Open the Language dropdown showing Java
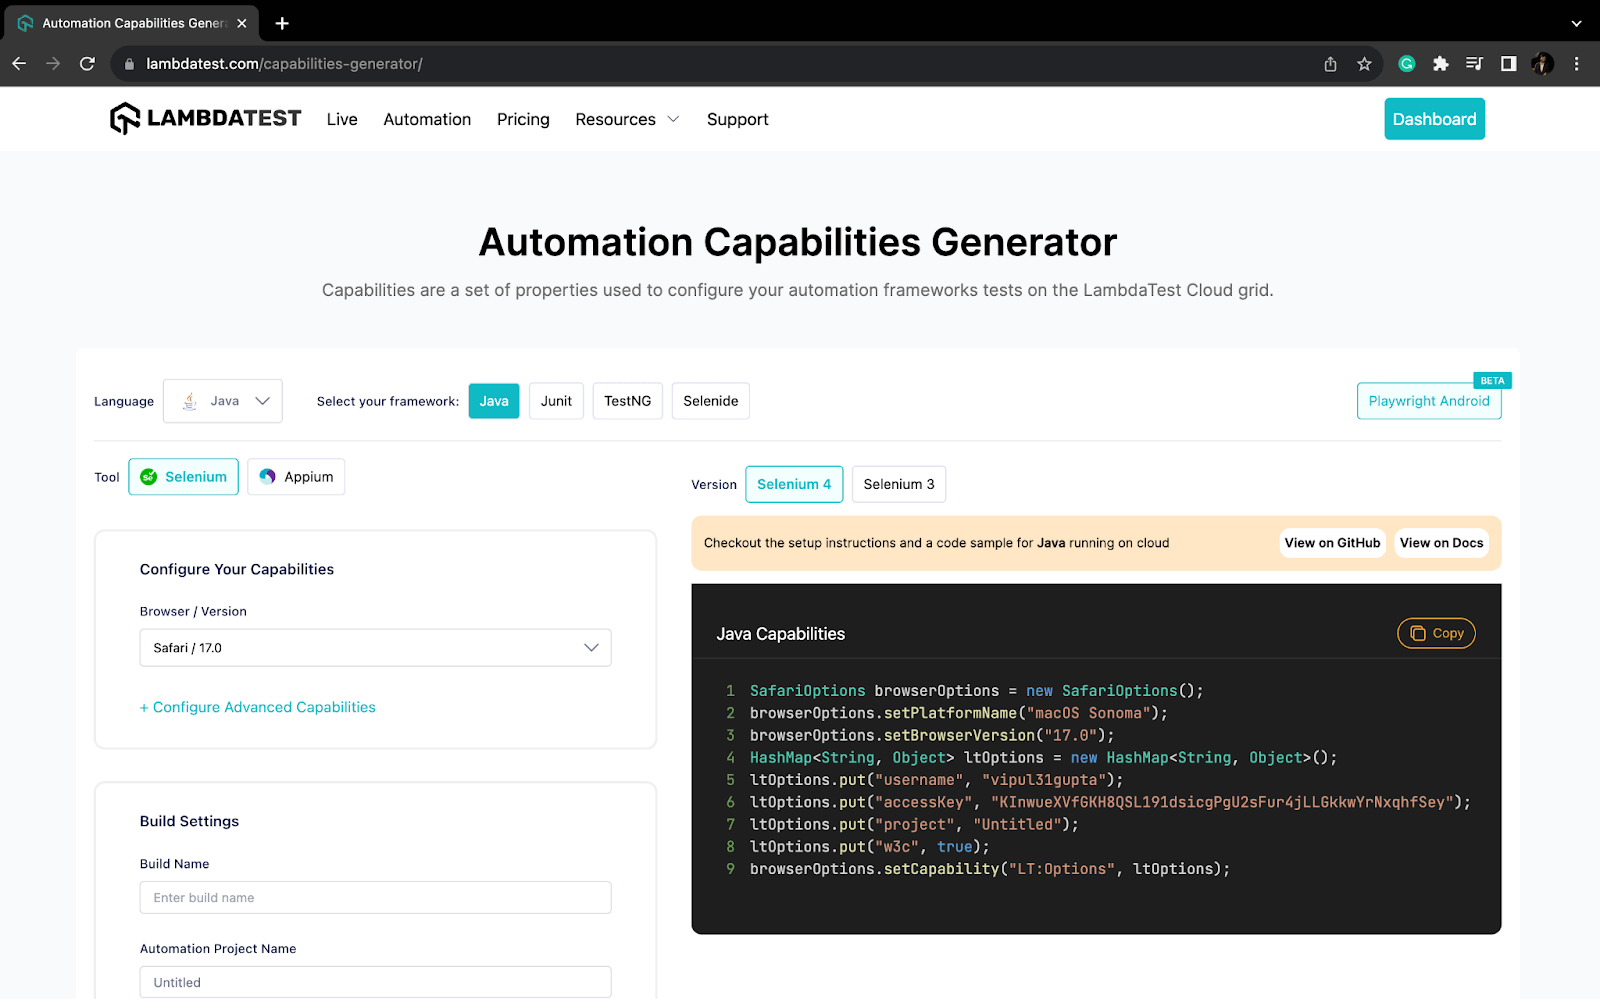 (x=222, y=400)
